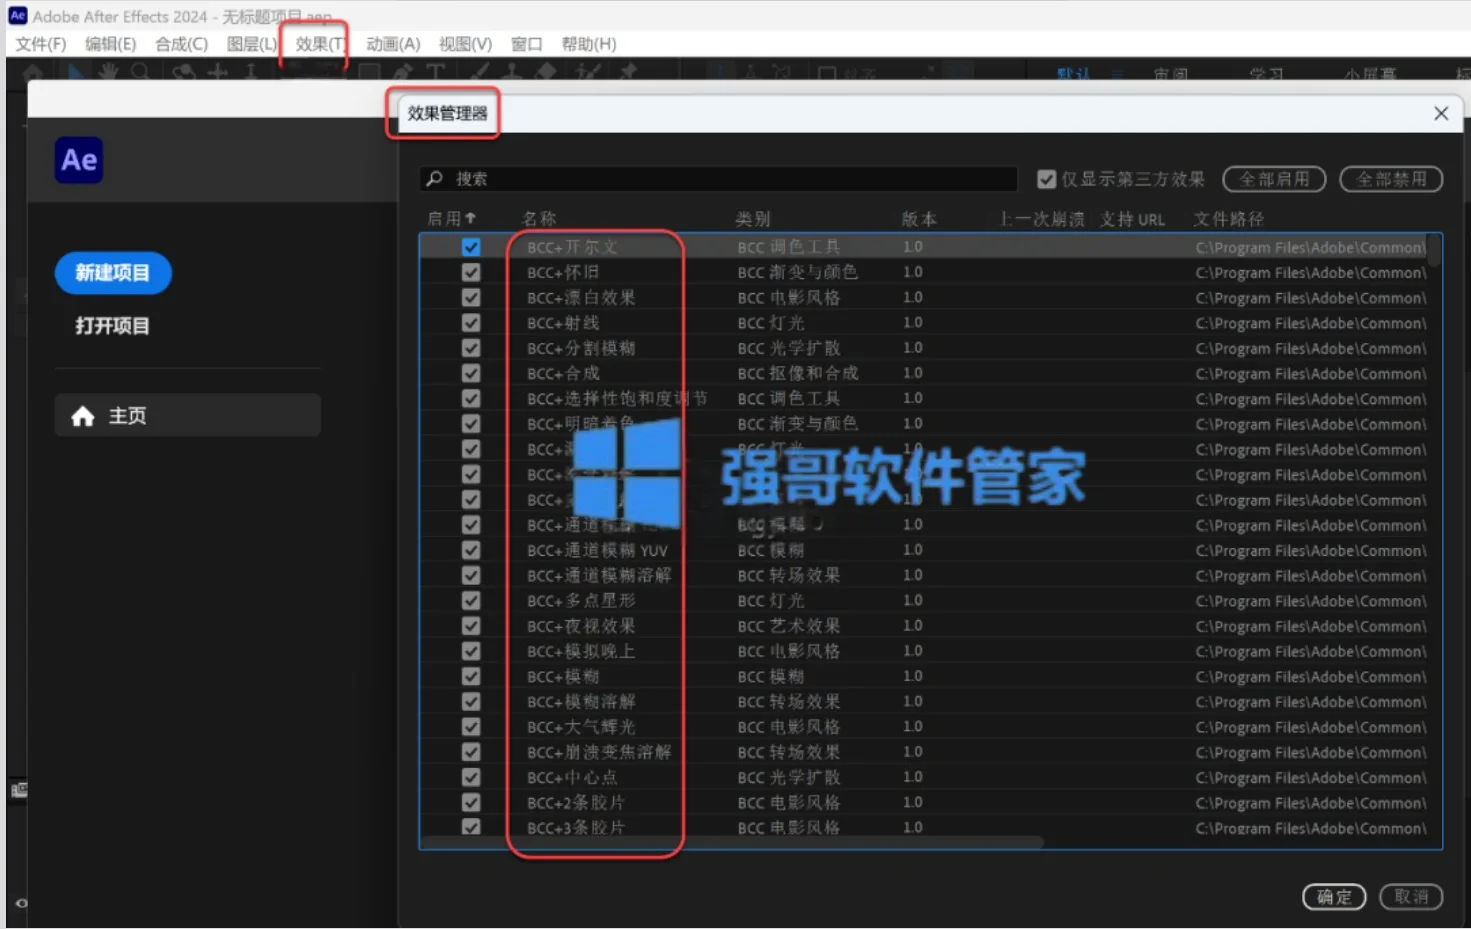Open the 合成(C) menu
This screenshot has height=929, width=1471.
(x=181, y=44)
